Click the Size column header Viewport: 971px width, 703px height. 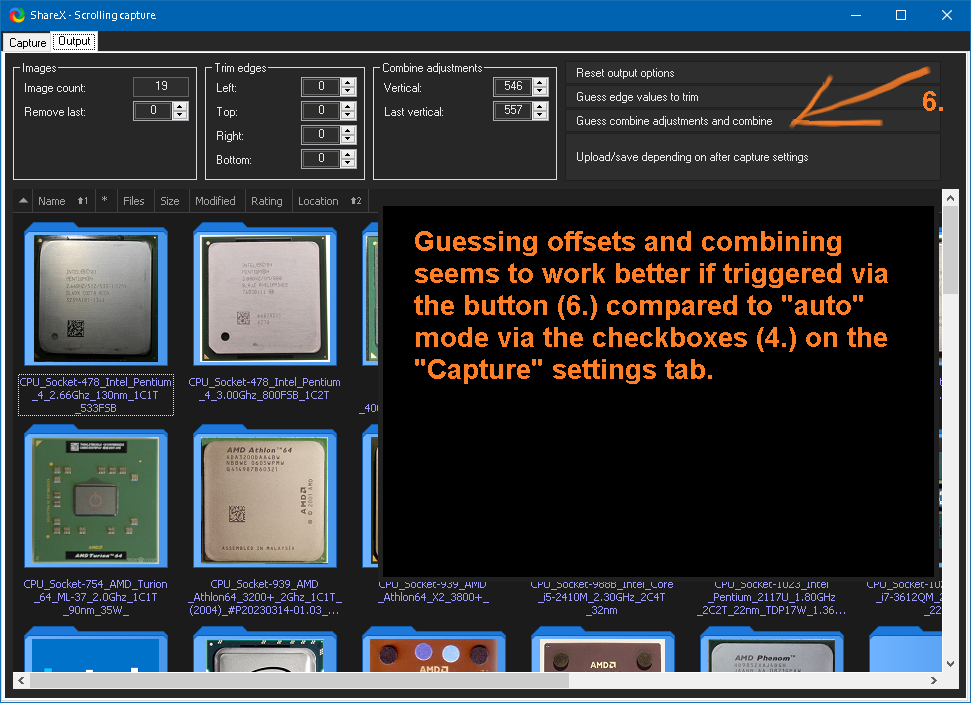point(170,201)
